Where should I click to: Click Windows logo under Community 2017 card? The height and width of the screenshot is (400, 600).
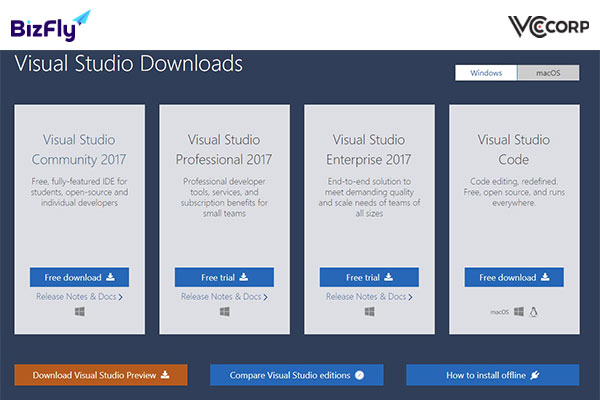(x=80, y=312)
